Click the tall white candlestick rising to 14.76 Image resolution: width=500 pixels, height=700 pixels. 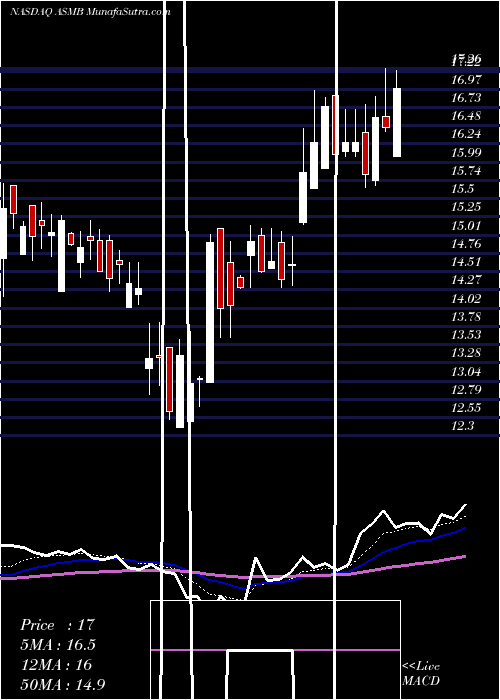pos(210,312)
